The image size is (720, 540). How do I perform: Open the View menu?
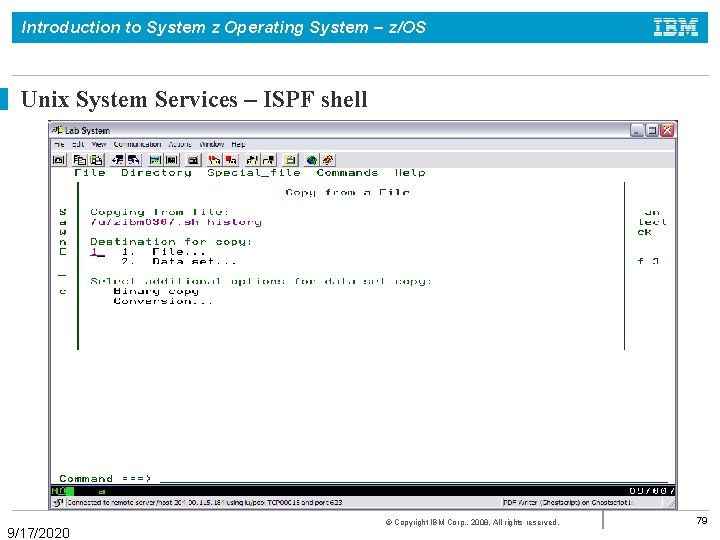(98, 144)
